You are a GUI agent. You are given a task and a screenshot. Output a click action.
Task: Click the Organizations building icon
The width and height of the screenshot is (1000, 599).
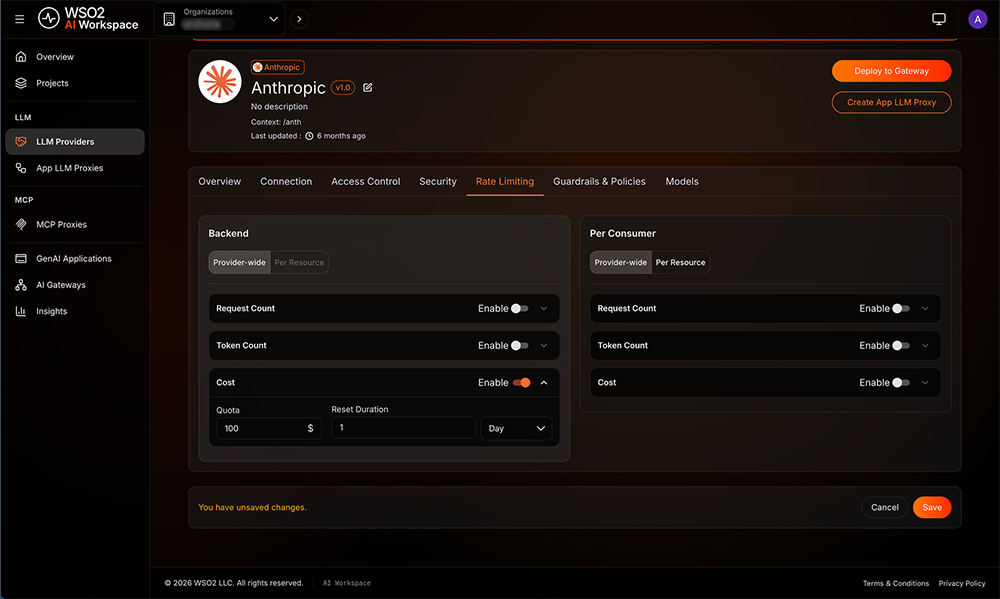(x=169, y=19)
